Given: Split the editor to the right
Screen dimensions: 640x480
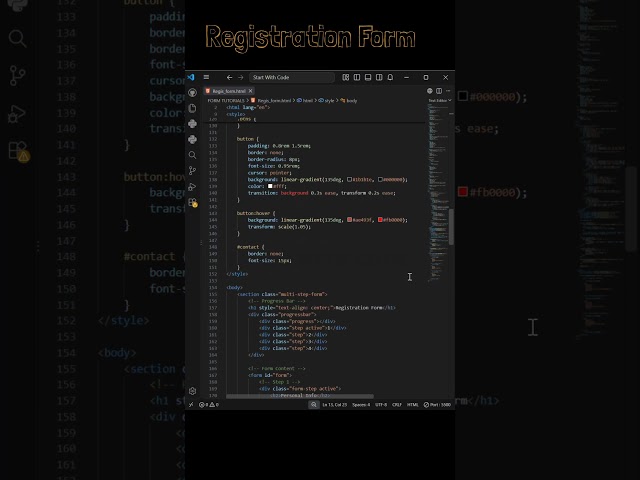Looking at the screenshot, I should [x=439, y=91].
